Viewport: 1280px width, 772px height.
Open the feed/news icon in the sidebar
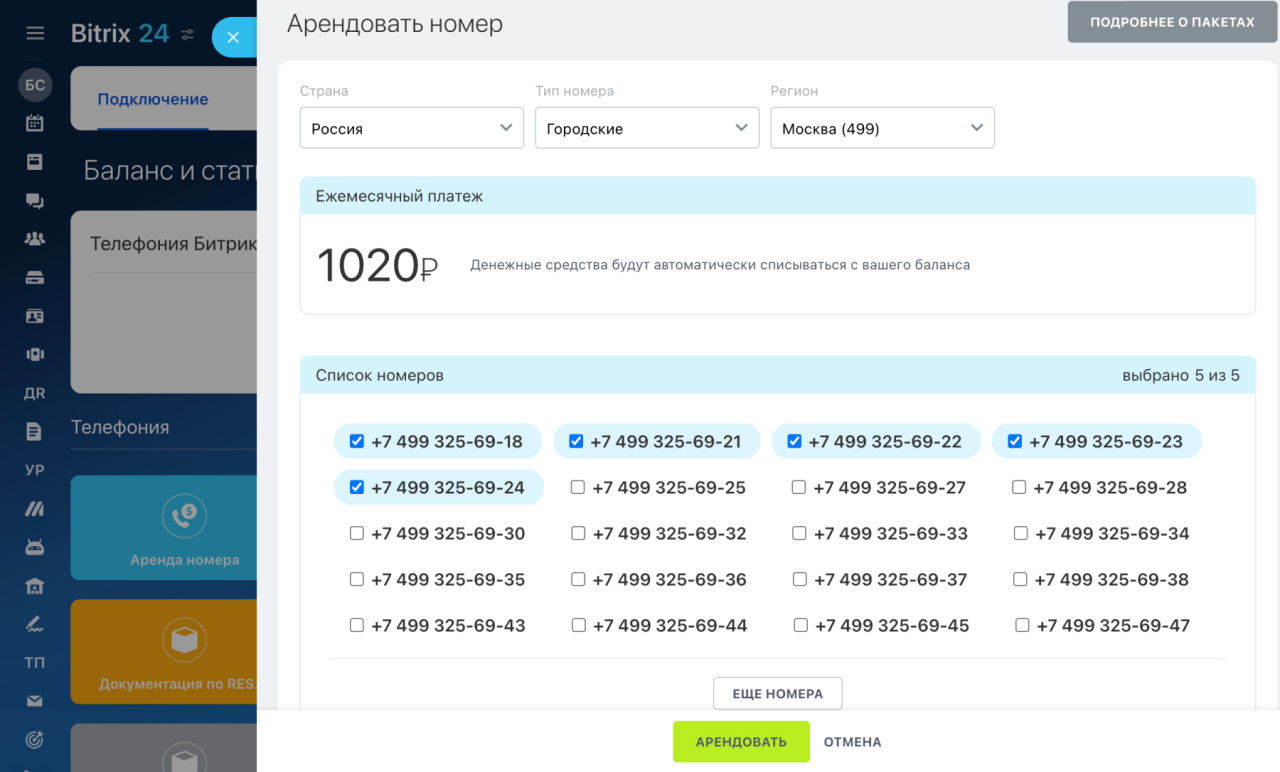point(35,162)
